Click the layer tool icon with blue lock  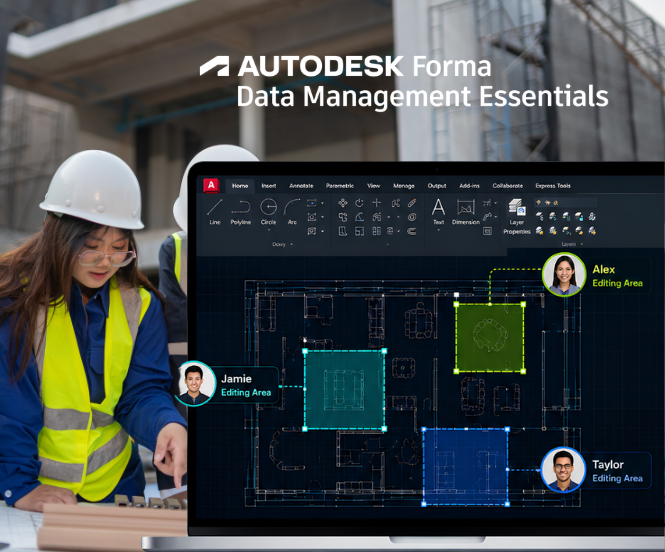[x=579, y=216]
